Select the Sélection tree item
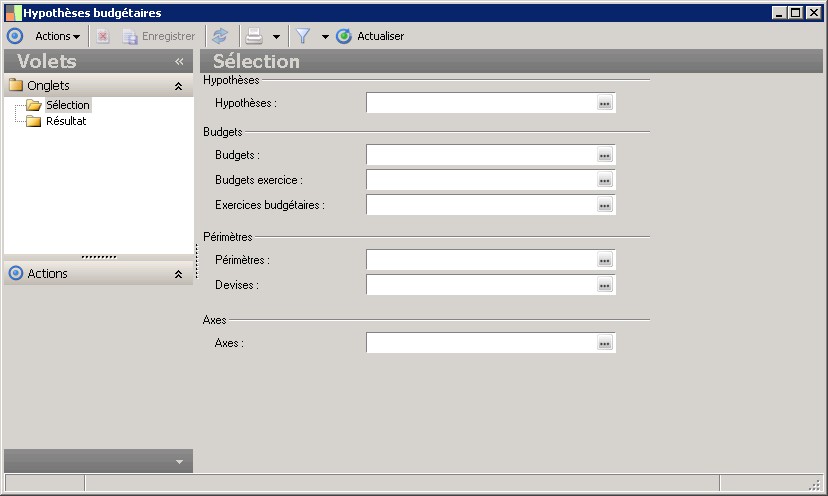The height and width of the screenshot is (496, 828). [x=68, y=105]
